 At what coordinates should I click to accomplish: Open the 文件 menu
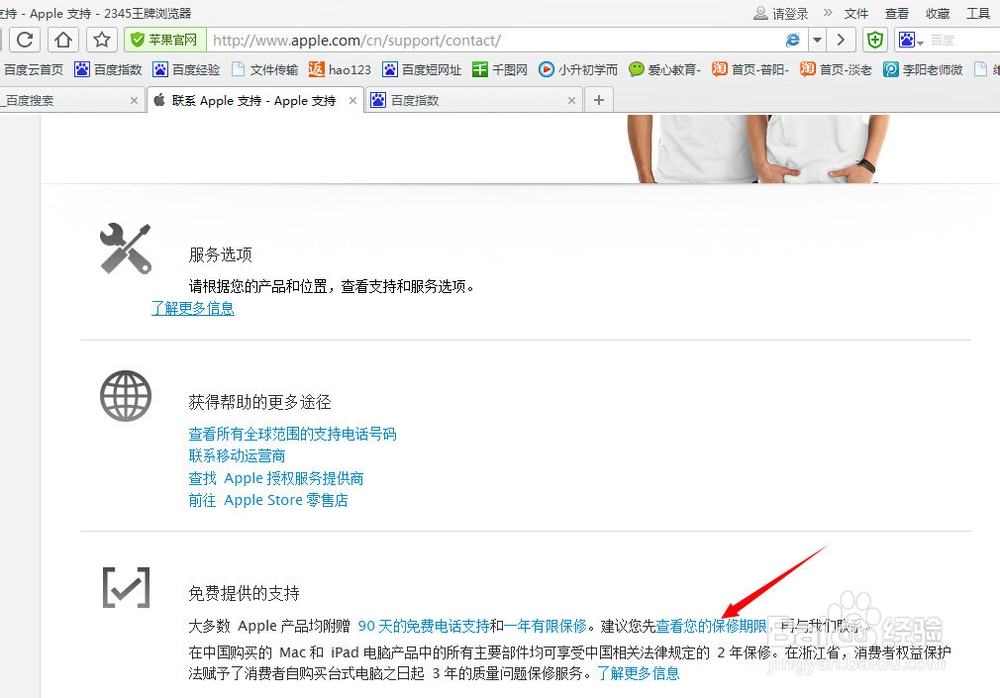[x=856, y=13]
